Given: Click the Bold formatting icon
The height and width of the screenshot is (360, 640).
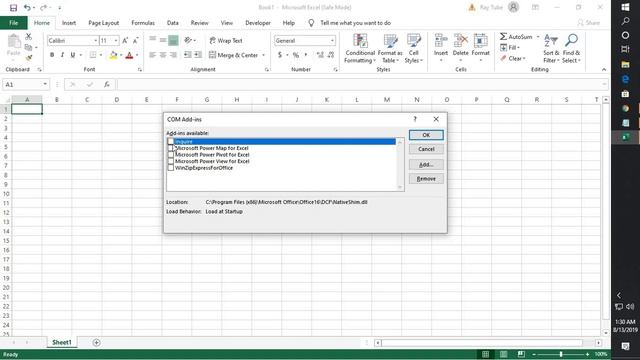Looking at the screenshot, I should click(x=52, y=55).
